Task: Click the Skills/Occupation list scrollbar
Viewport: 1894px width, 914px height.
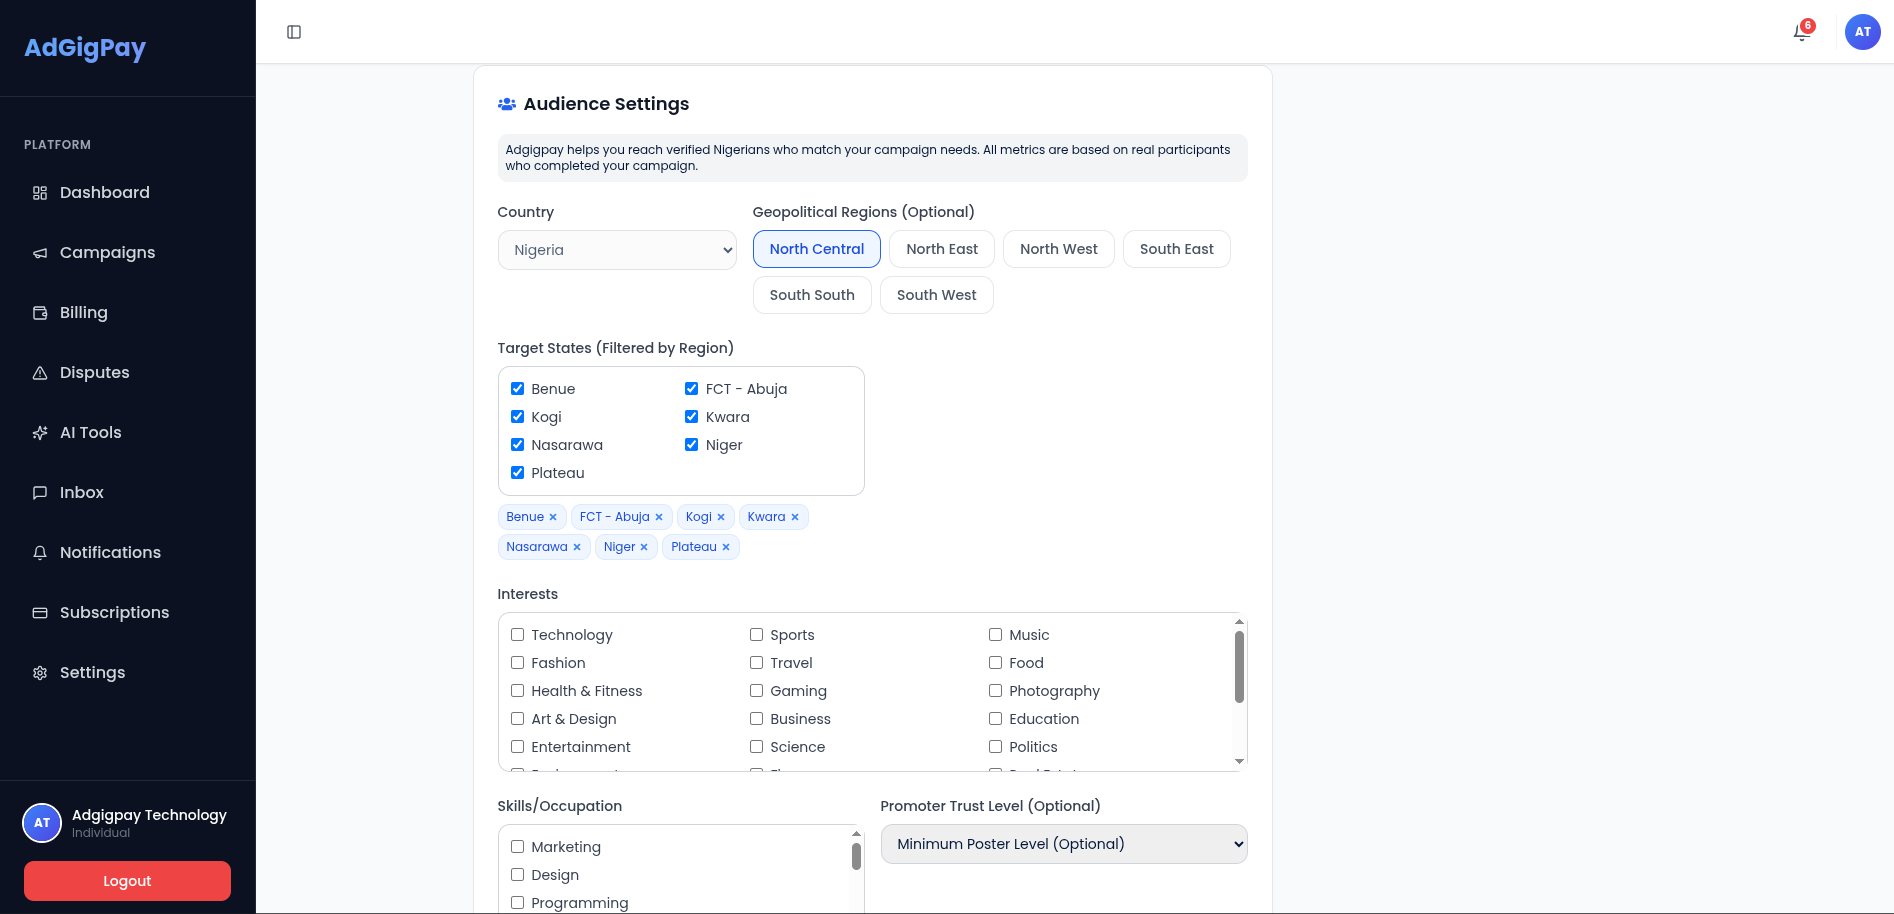Action: pyautogui.click(x=856, y=857)
